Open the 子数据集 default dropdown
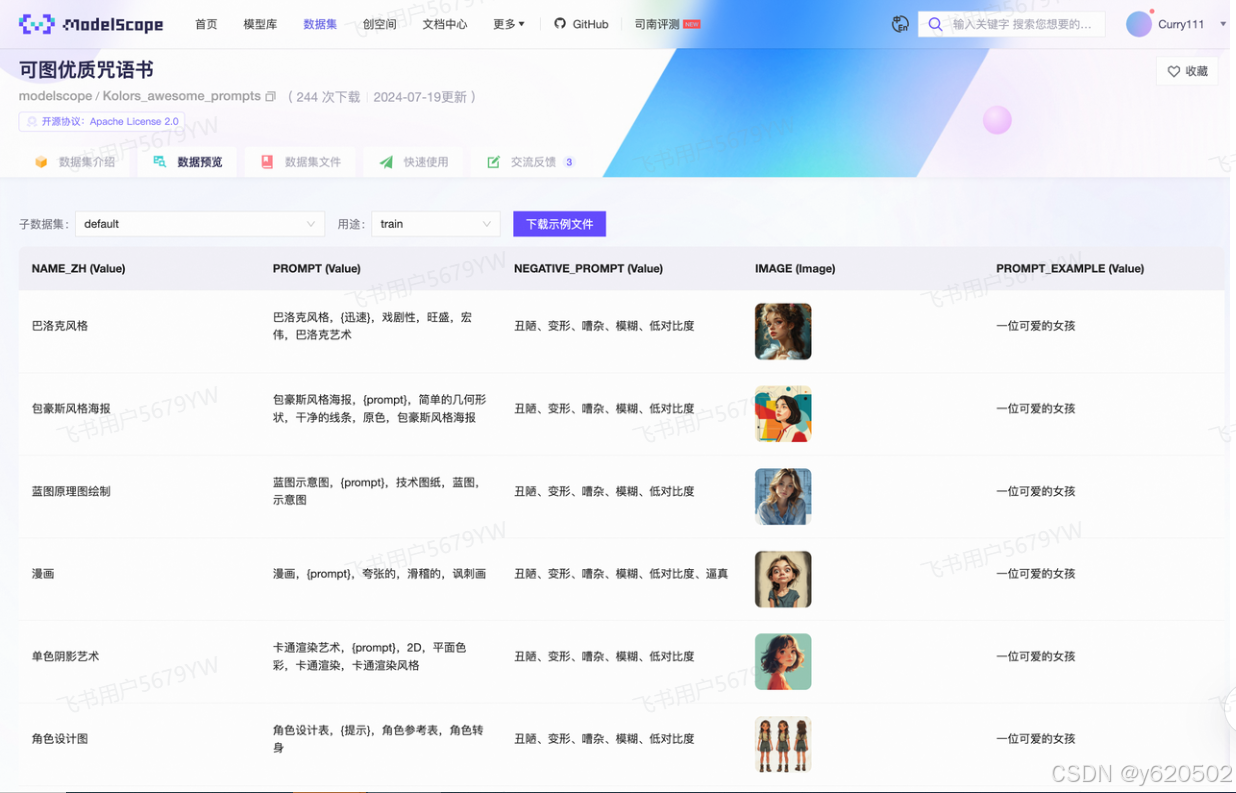 point(199,224)
